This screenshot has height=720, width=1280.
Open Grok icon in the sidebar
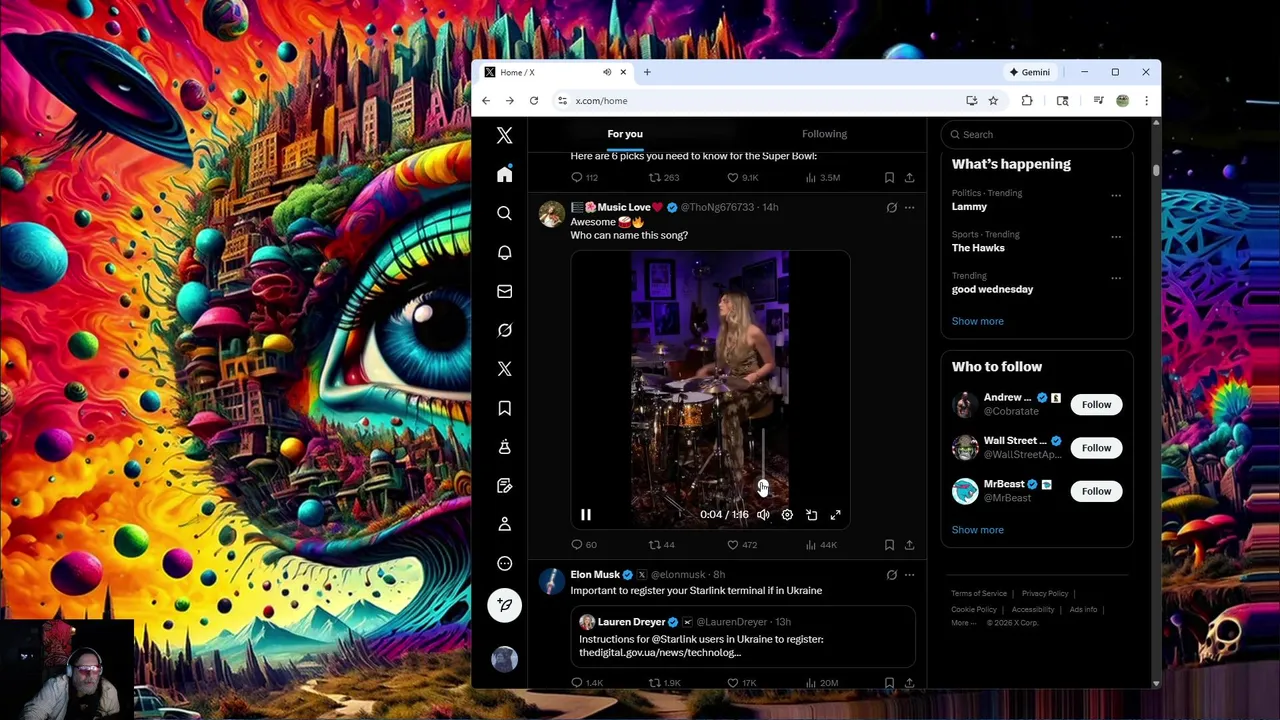pyautogui.click(x=504, y=330)
